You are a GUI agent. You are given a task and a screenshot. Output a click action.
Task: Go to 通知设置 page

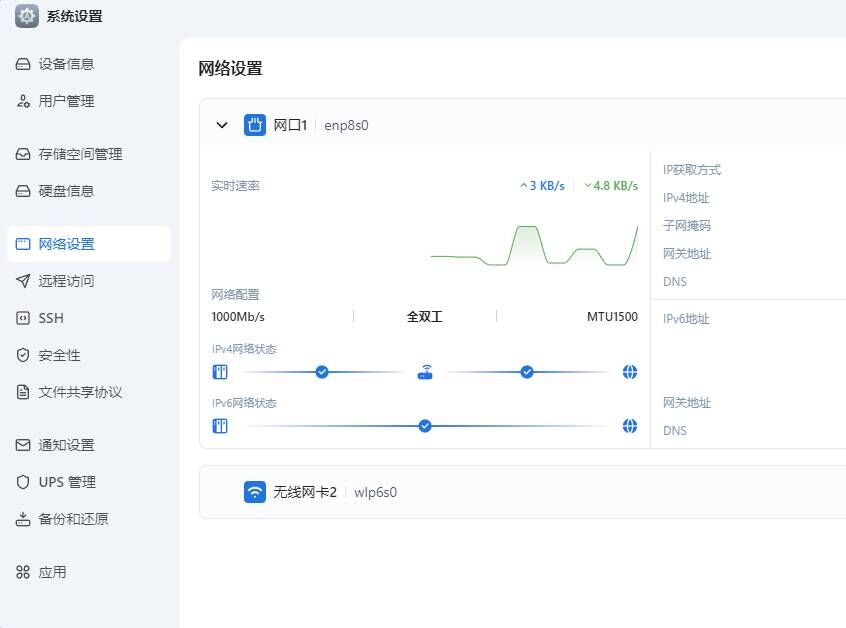click(89, 445)
